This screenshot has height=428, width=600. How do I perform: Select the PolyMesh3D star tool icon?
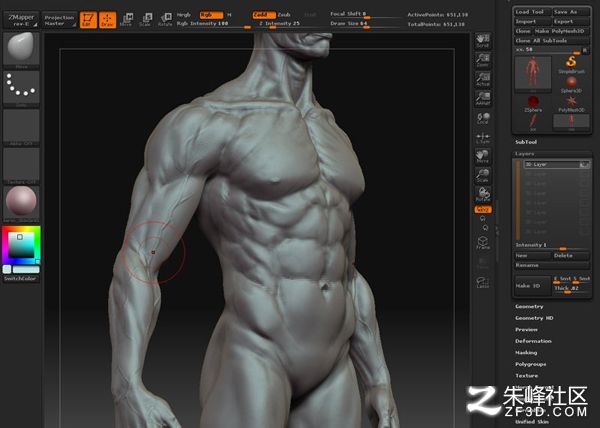(x=571, y=104)
